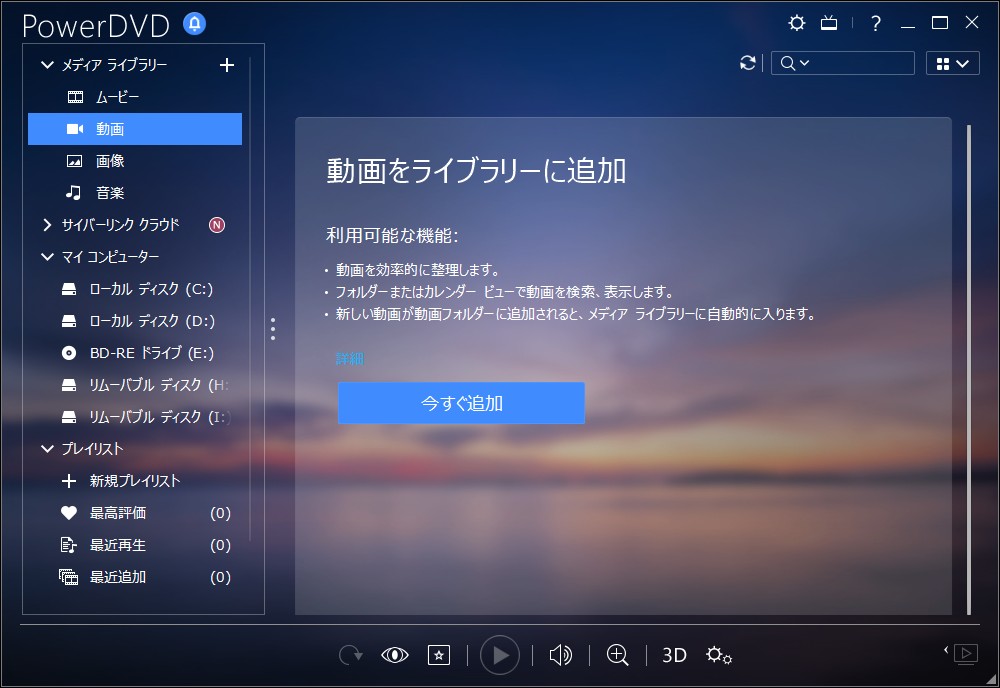Viewport: 1000px width, 688px height.
Task: Click the Instant Seek thumbnail icon bottom right
Action: tap(964, 655)
